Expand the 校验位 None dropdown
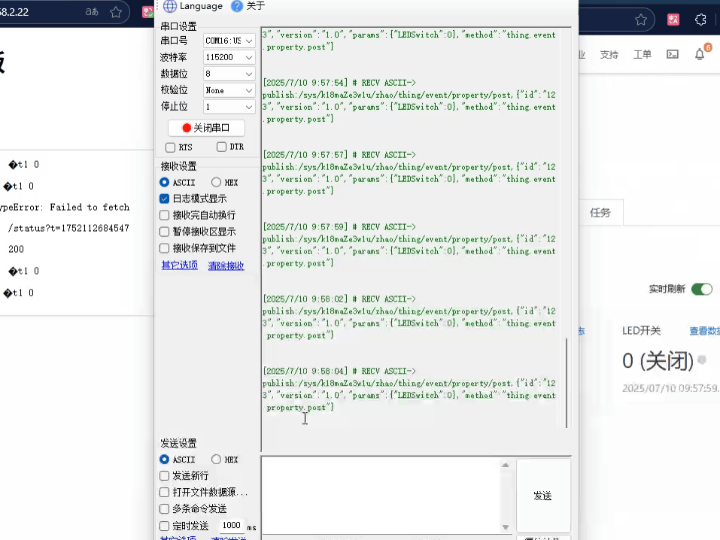The width and height of the screenshot is (720, 540). pos(229,90)
